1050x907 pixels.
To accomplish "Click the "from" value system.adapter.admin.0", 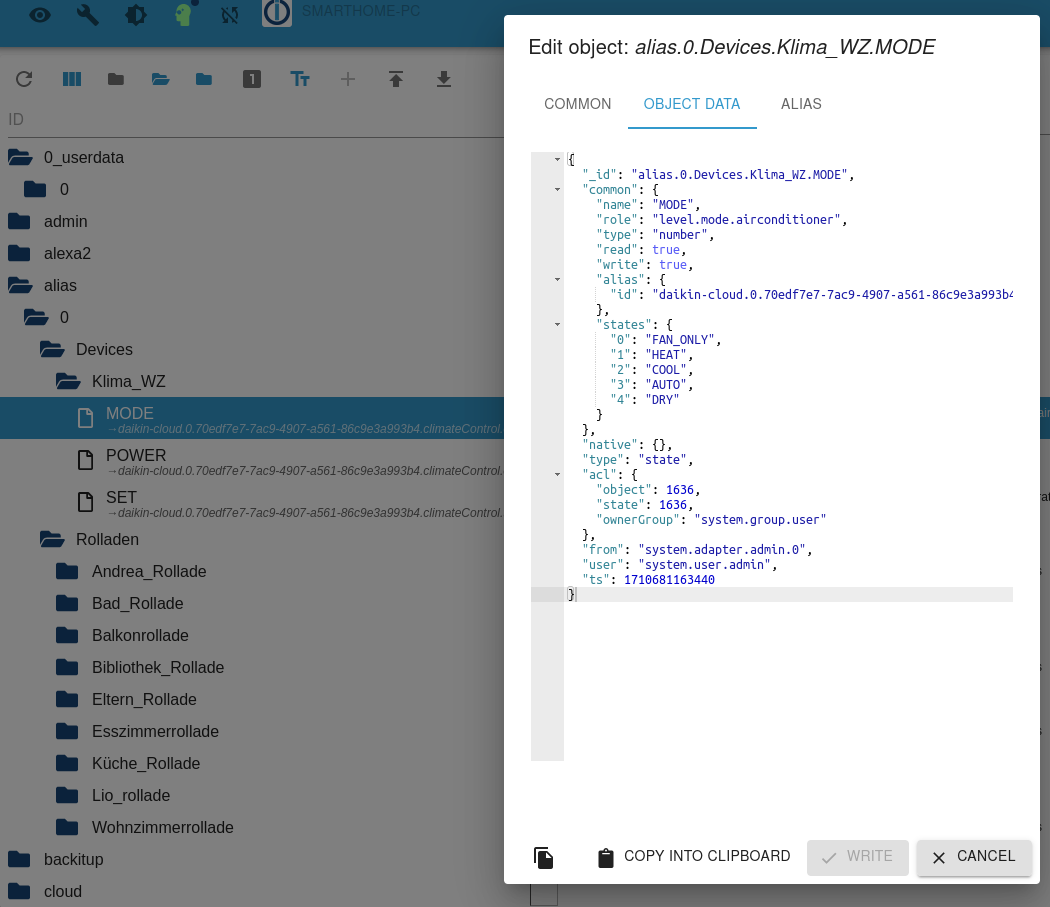I will [x=721, y=550].
